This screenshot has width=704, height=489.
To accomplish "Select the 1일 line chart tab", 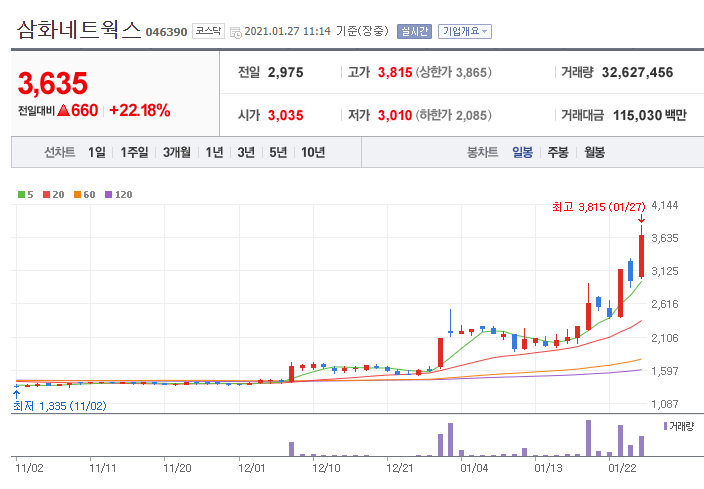I will click(97, 152).
